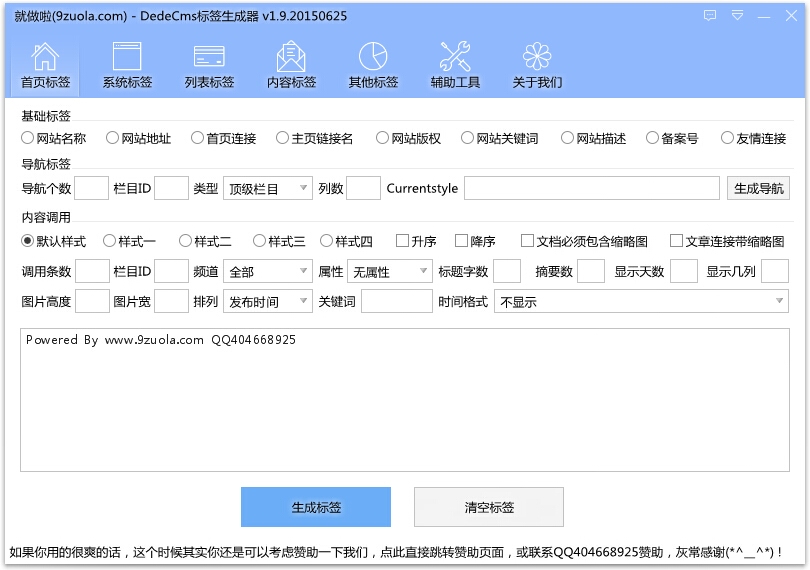Focus the 显示天数 input field
The width and height of the screenshot is (810, 570).
684,271
